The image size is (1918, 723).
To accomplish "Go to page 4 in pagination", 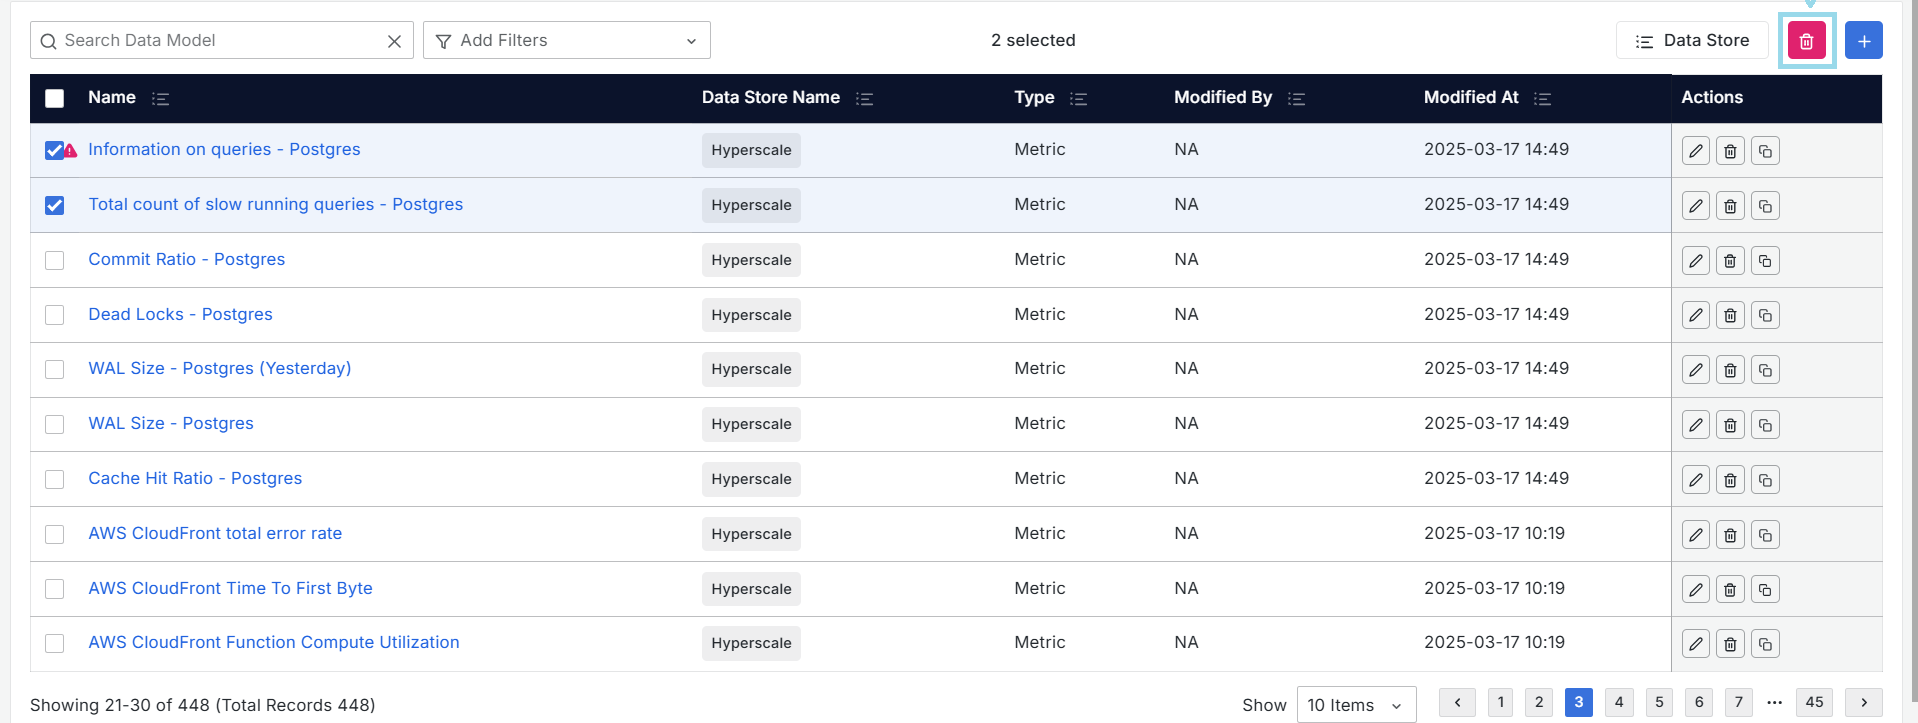I will 1618,702.
